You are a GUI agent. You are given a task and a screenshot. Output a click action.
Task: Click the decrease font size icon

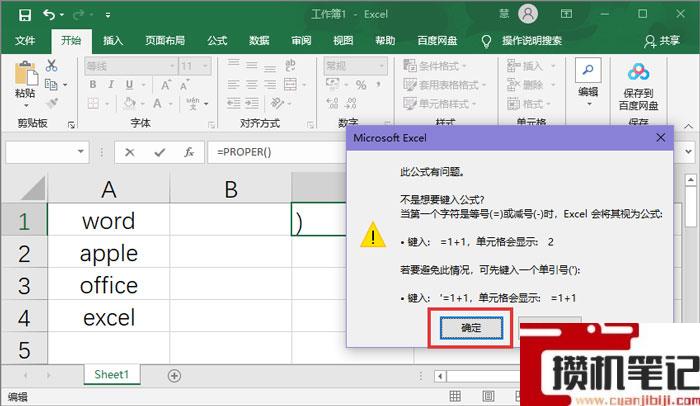point(184,85)
